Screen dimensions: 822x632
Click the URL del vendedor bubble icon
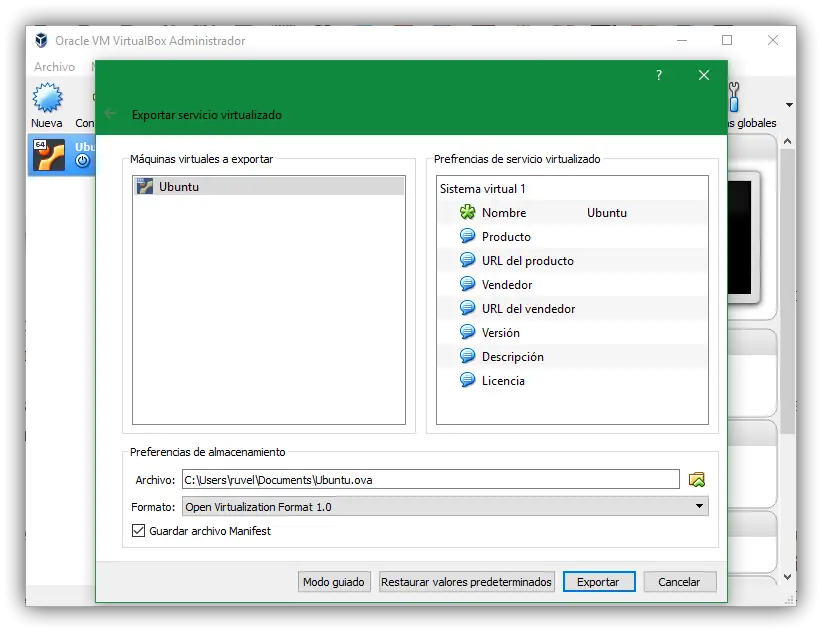pos(467,308)
